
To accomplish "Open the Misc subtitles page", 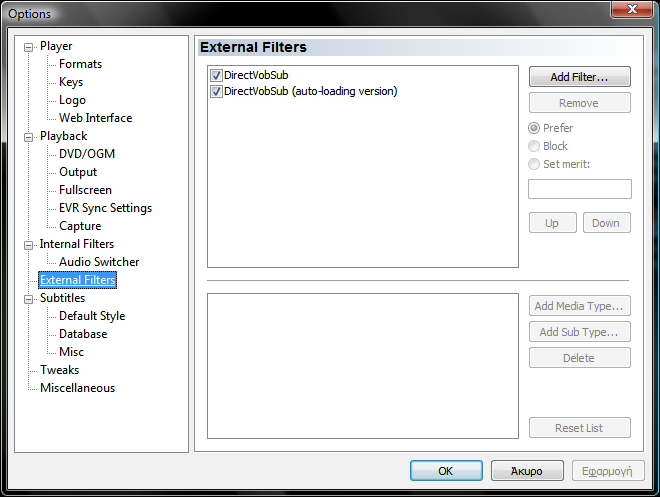I will [71, 352].
